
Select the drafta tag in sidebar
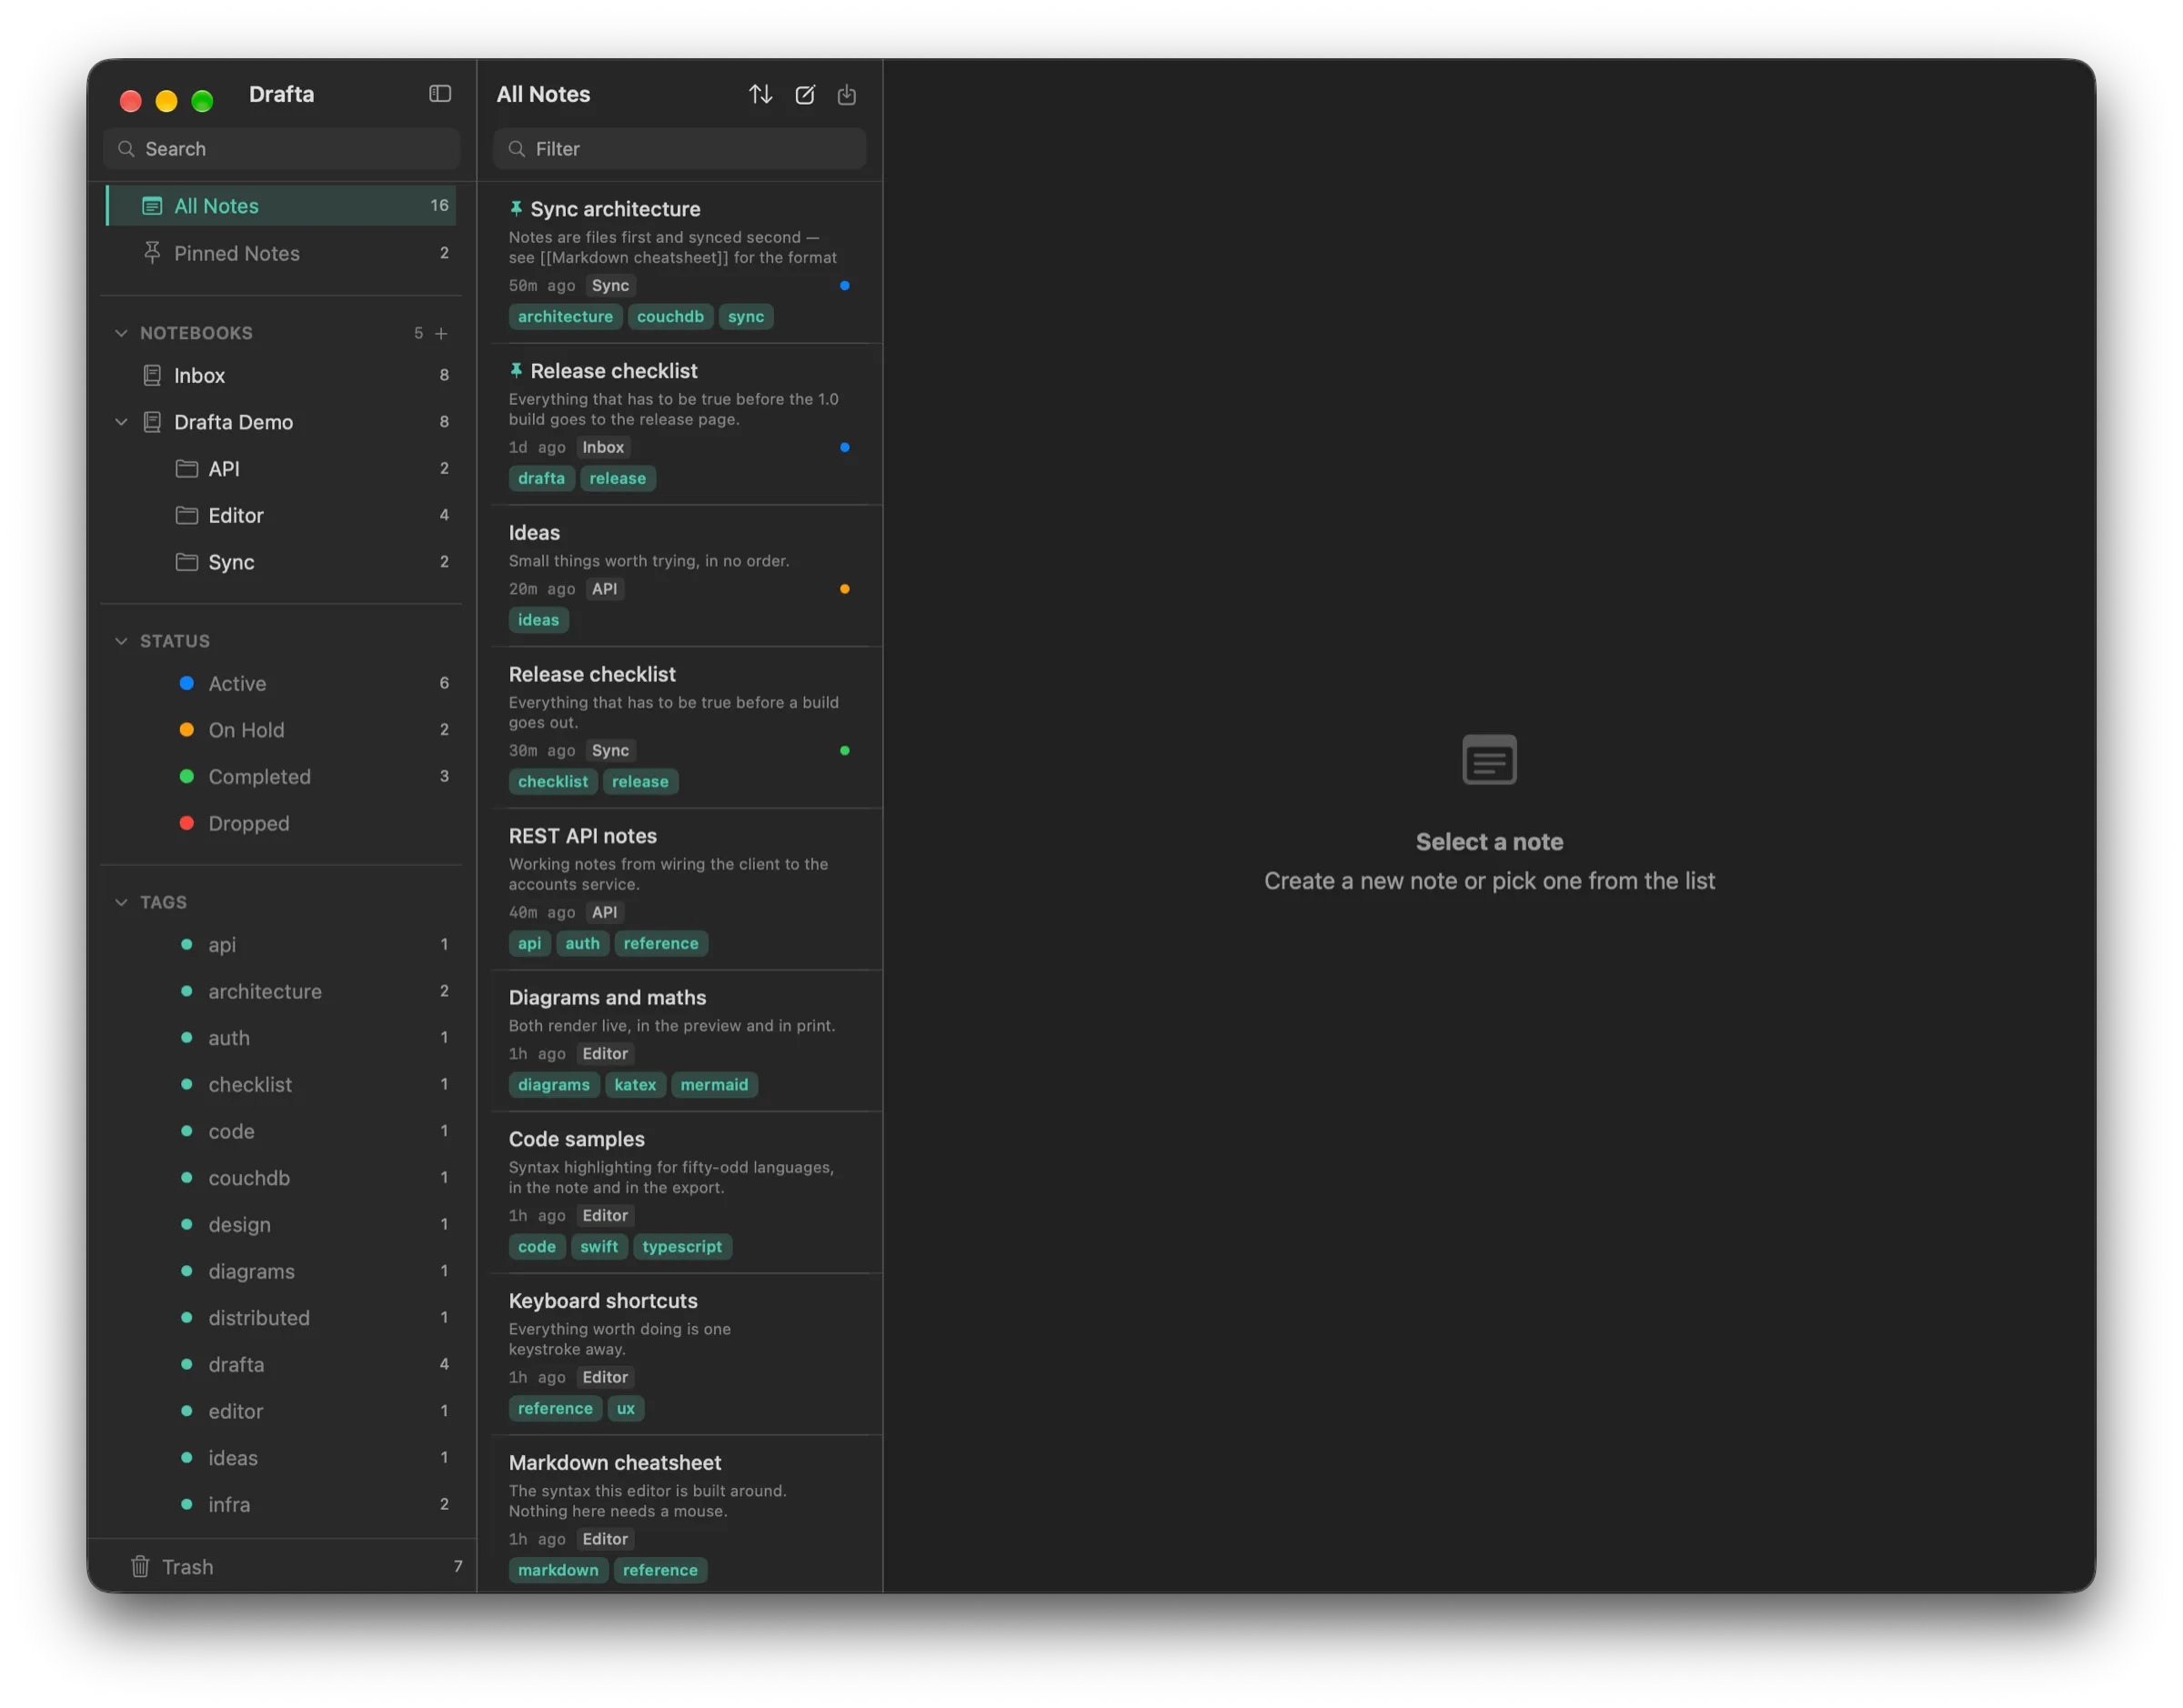(x=281, y=1364)
